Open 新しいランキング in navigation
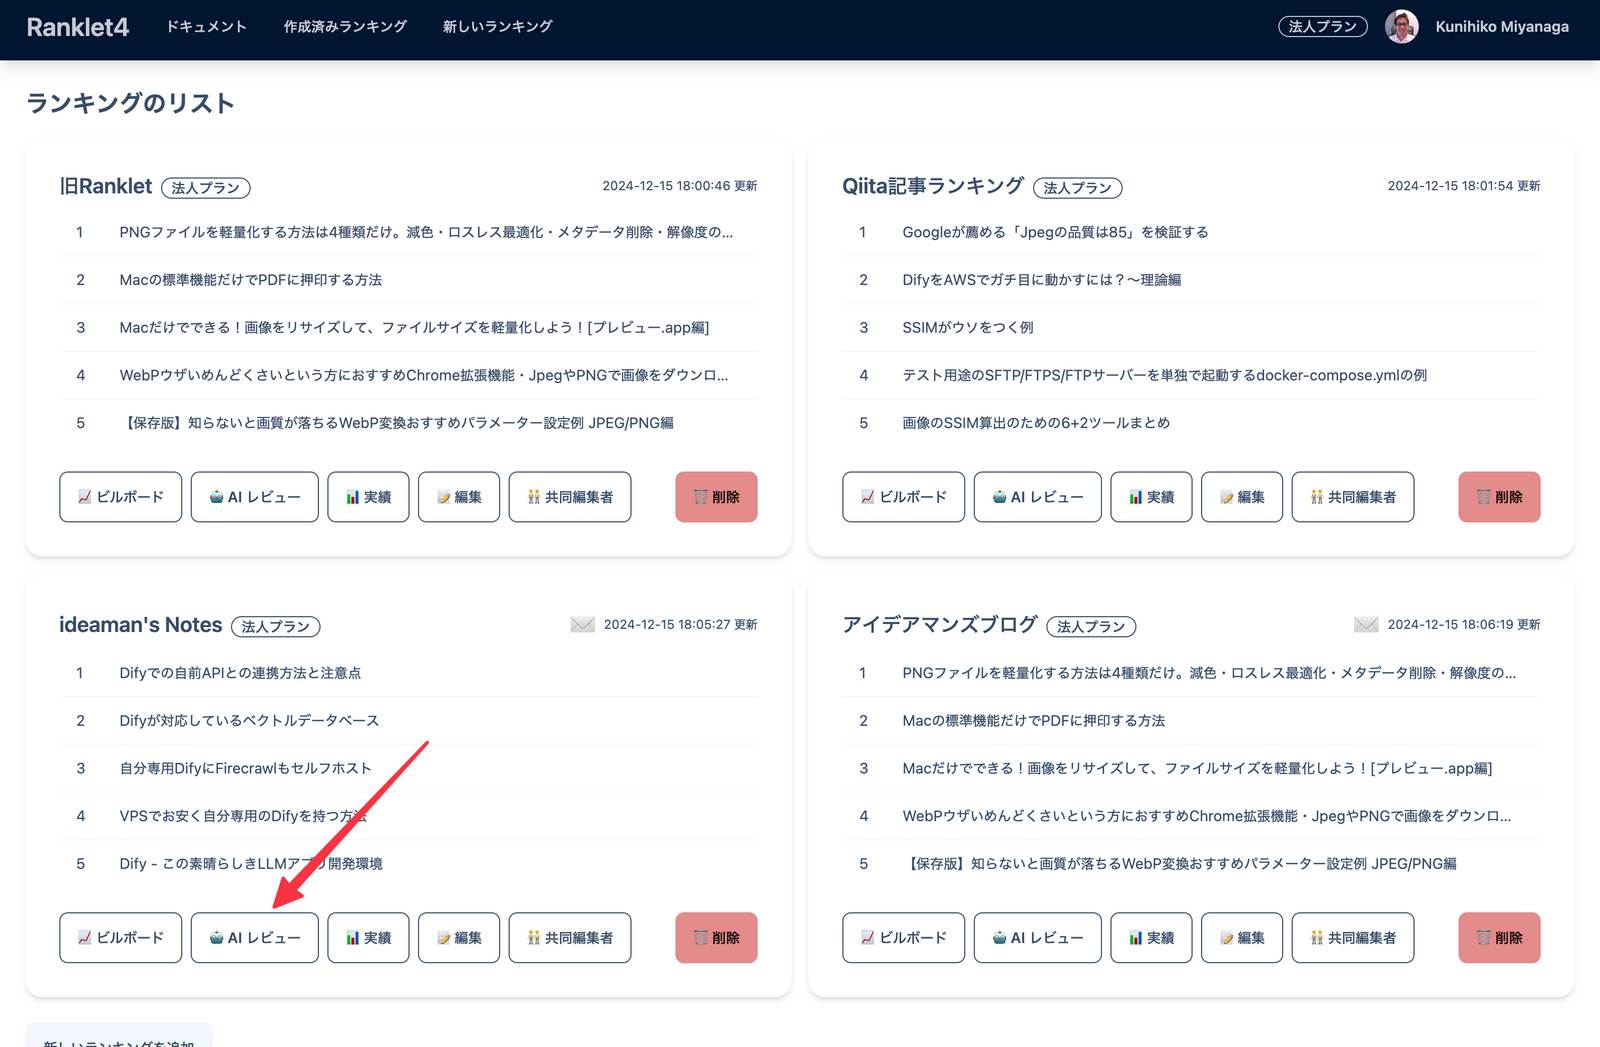The width and height of the screenshot is (1600, 1047). tap(497, 26)
